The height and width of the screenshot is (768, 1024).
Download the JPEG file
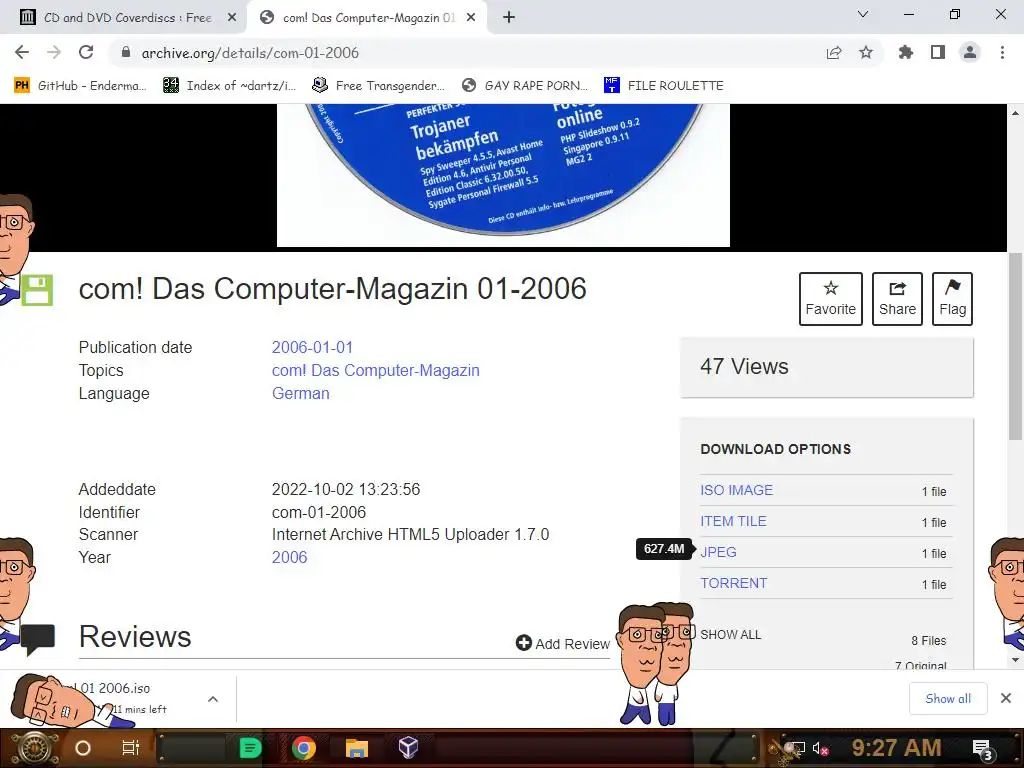[x=718, y=552]
